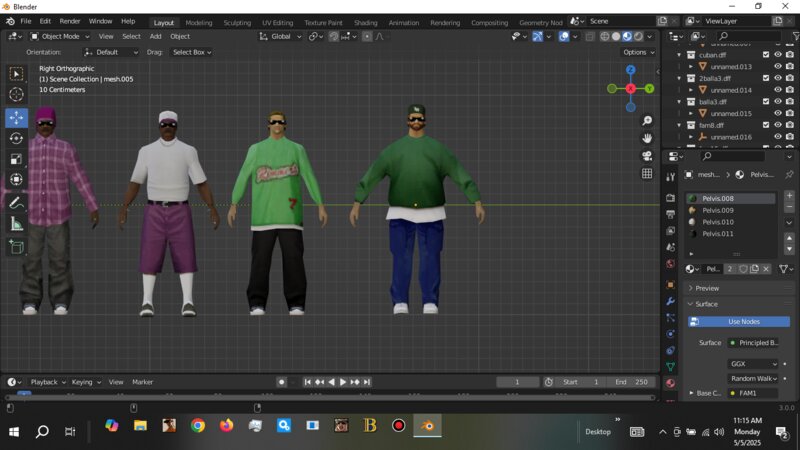800x450 pixels.
Task: Open the Material properties tab
Action: 670,383
